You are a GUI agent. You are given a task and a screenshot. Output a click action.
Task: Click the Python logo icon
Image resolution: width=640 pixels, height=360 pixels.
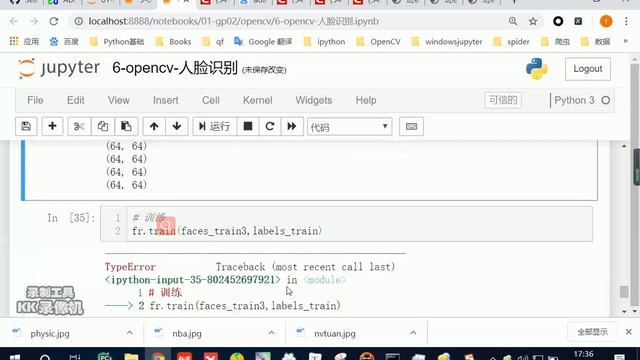[x=536, y=69]
